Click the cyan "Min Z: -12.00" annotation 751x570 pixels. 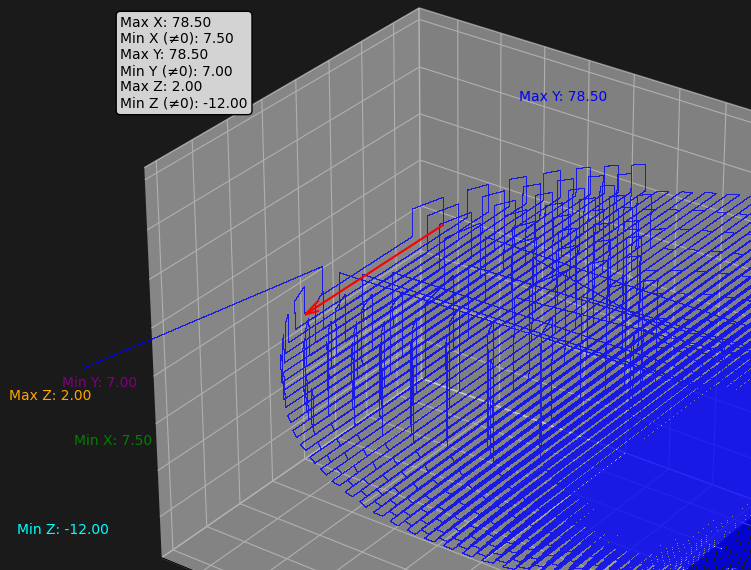tap(63, 530)
